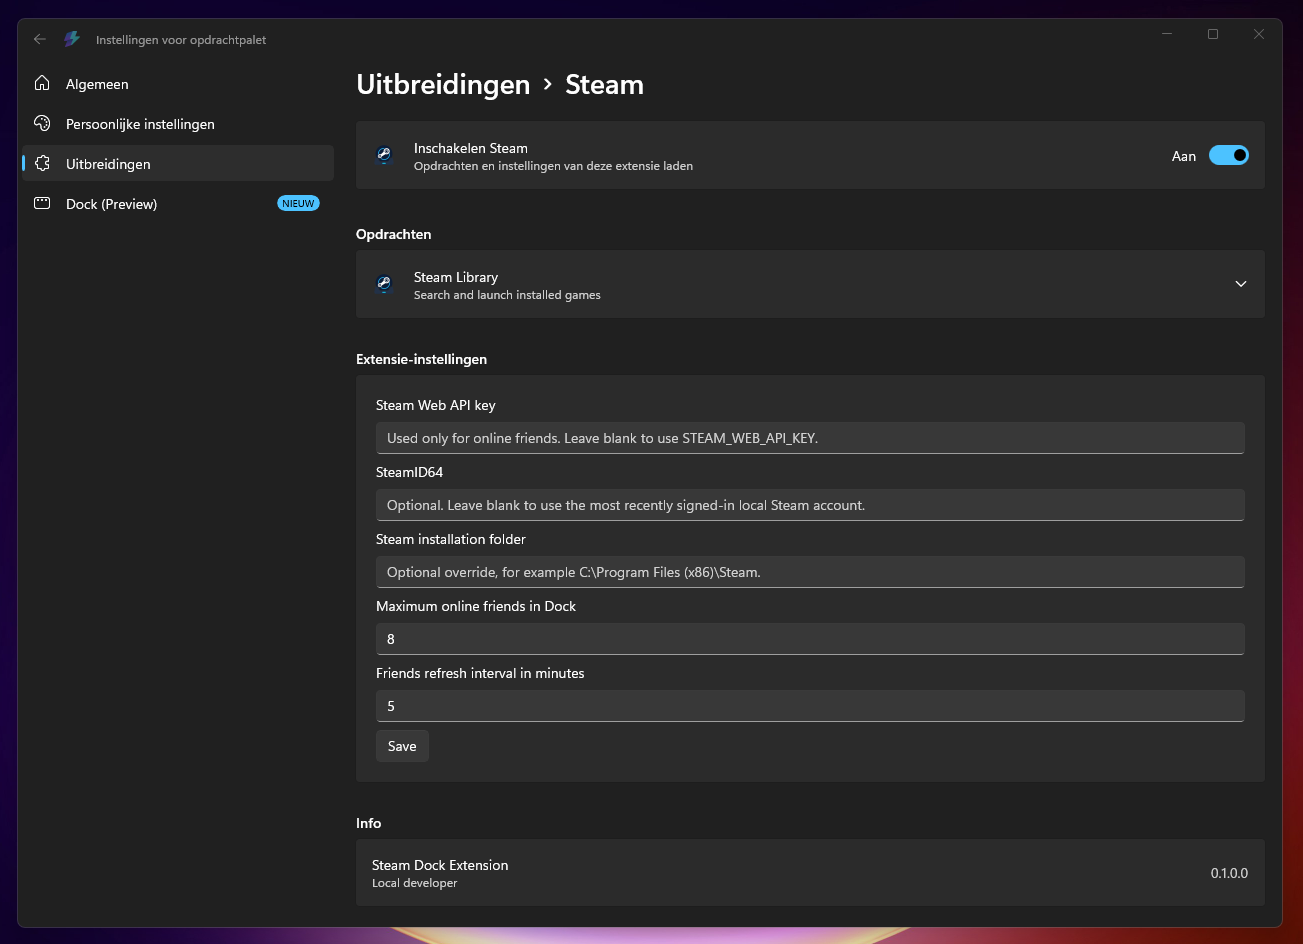The width and height of the screenshot is (1303, 944).
Task: Click the Aan label beside the switch
Action: (1184, 156)
